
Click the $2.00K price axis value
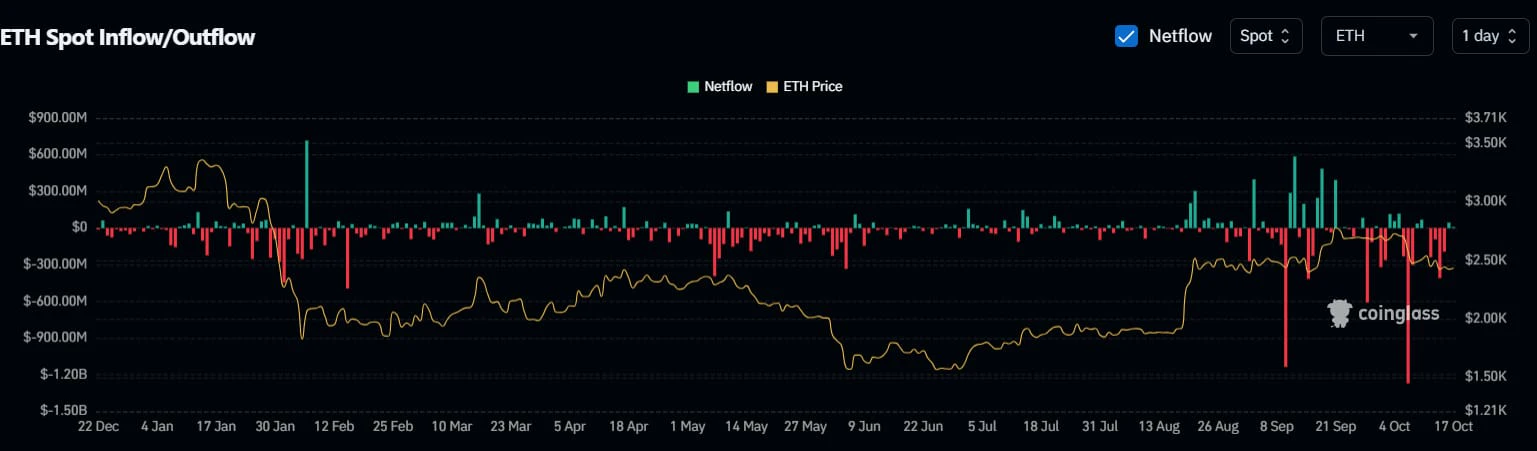[x=1484, y=318]
